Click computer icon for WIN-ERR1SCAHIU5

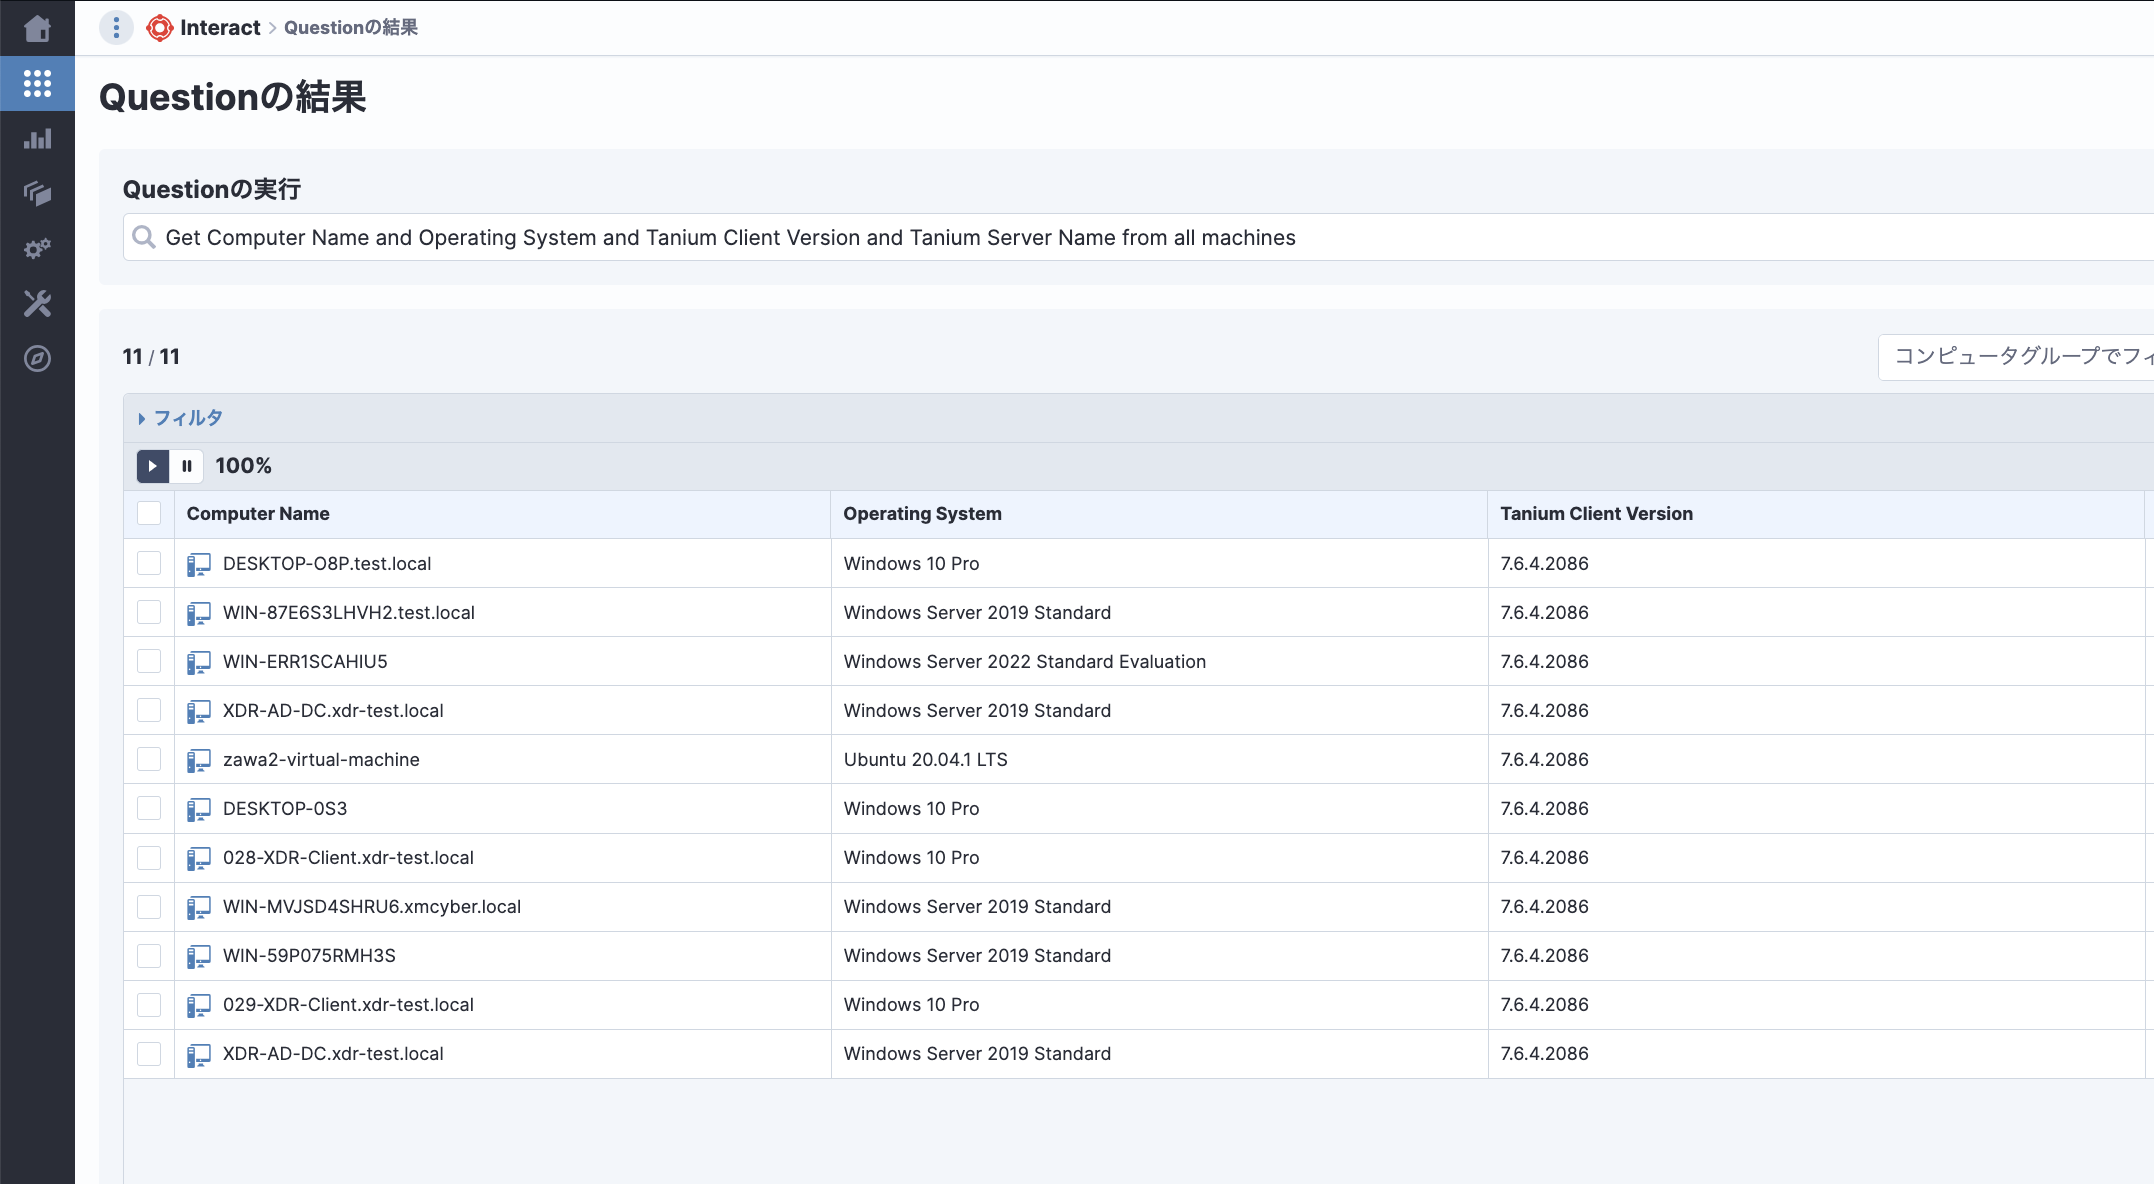point(198,662)
